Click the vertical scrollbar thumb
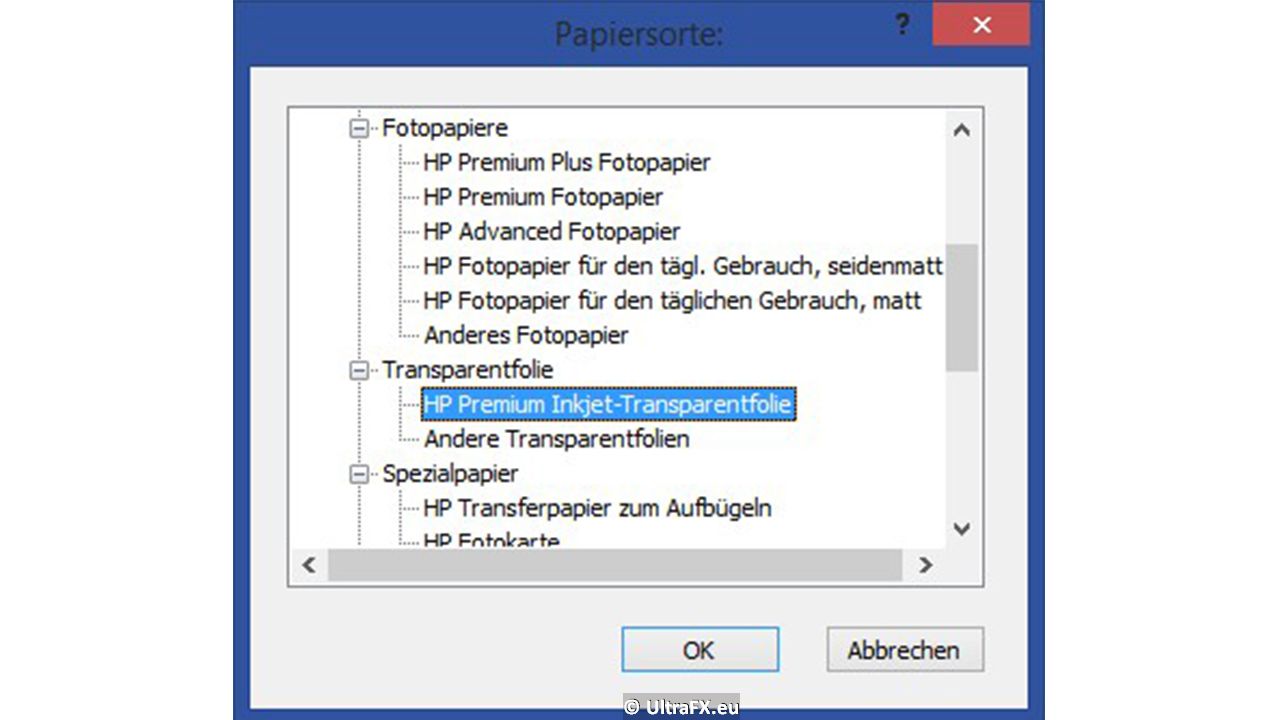 click(962, 308)
